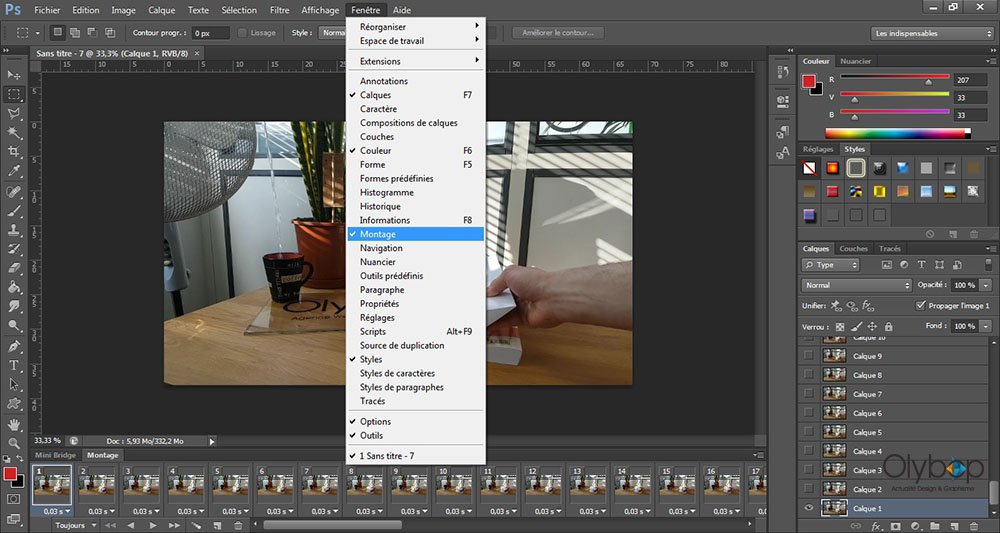The width and height of the screenshot is (1000, 533).
Task: Open the collapsed History panel icon
Action: point(783,72)
